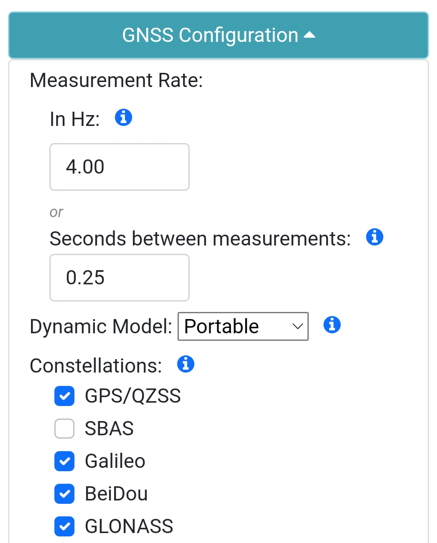Click the info icon next to In Hz

pos(123,117)
